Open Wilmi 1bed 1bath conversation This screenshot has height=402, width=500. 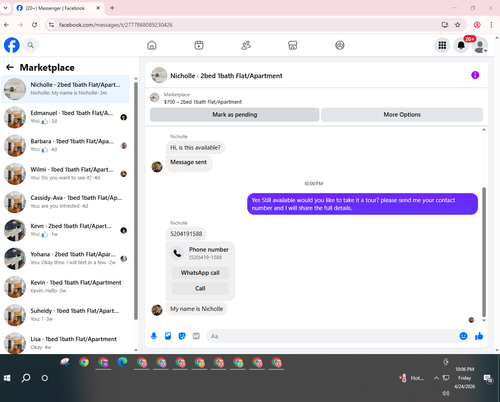point(66,174)
